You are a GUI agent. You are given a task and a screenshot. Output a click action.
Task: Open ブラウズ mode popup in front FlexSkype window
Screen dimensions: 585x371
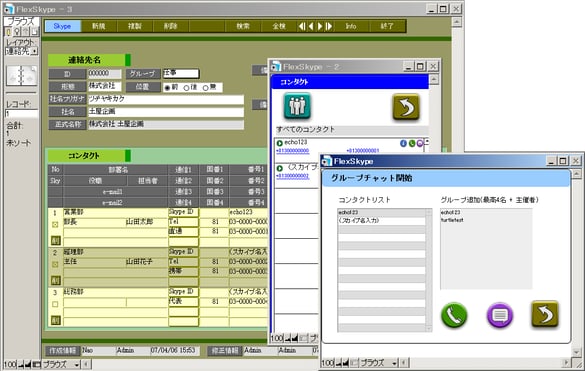pos(379,363)
